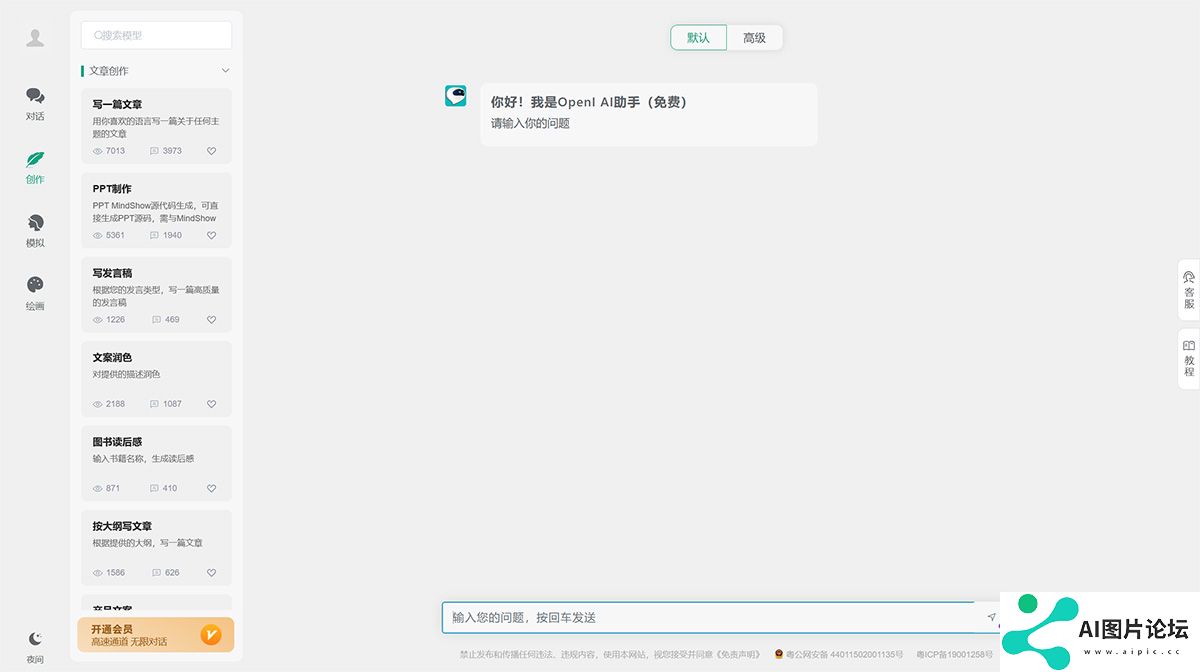This screenshot has width=1200, height=672.
Task: Click eye icon on PPT制作 card
Action: click(x=98, y=236)
